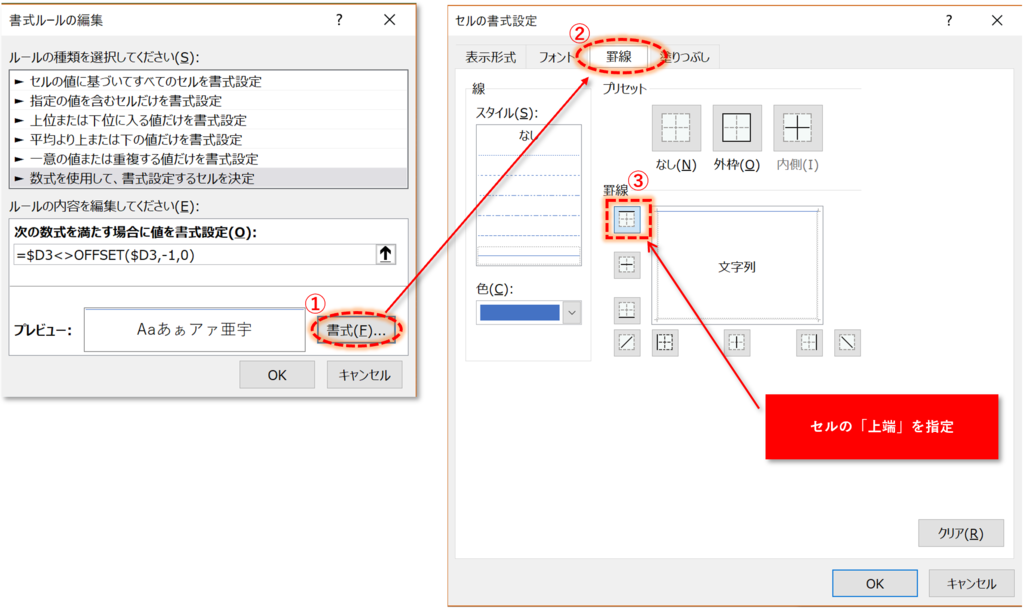Switch to the フォント tab
1024x609 pixels.
(556, 57)
